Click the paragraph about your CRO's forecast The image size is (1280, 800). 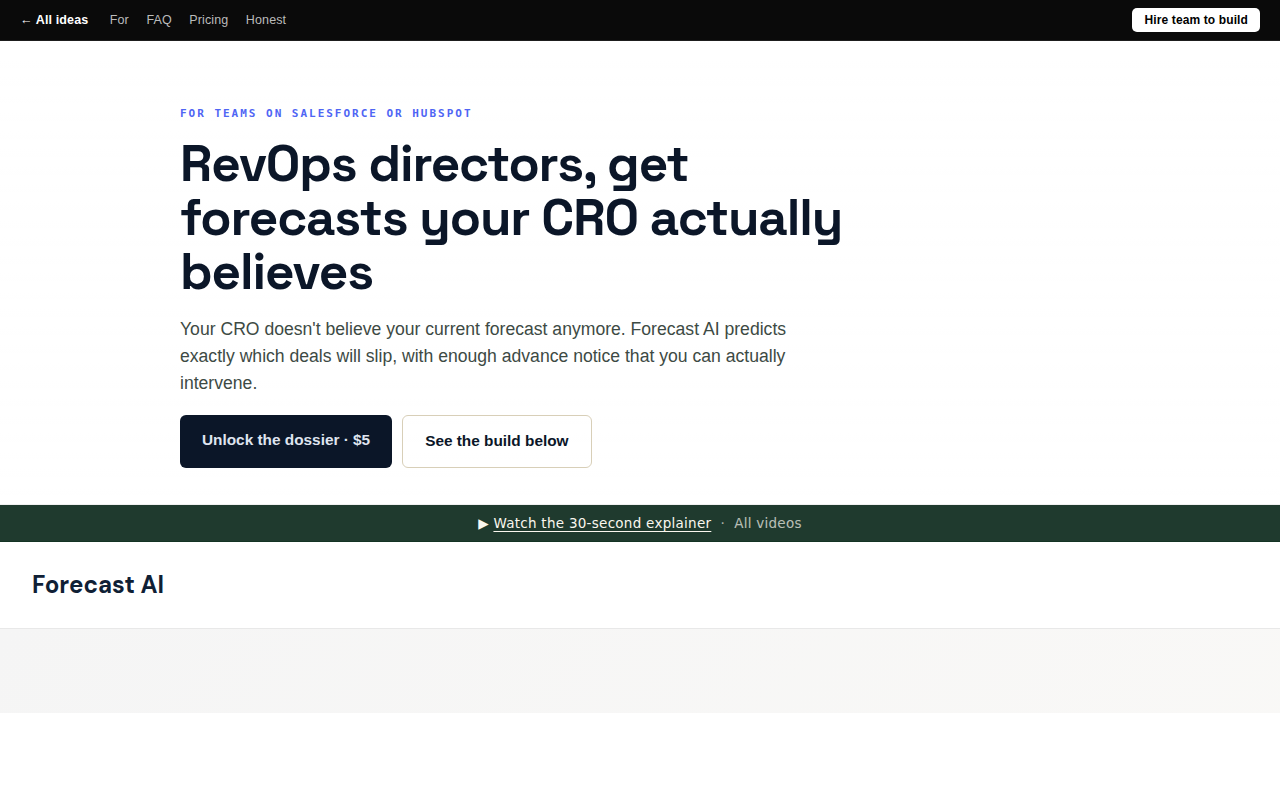483,356
